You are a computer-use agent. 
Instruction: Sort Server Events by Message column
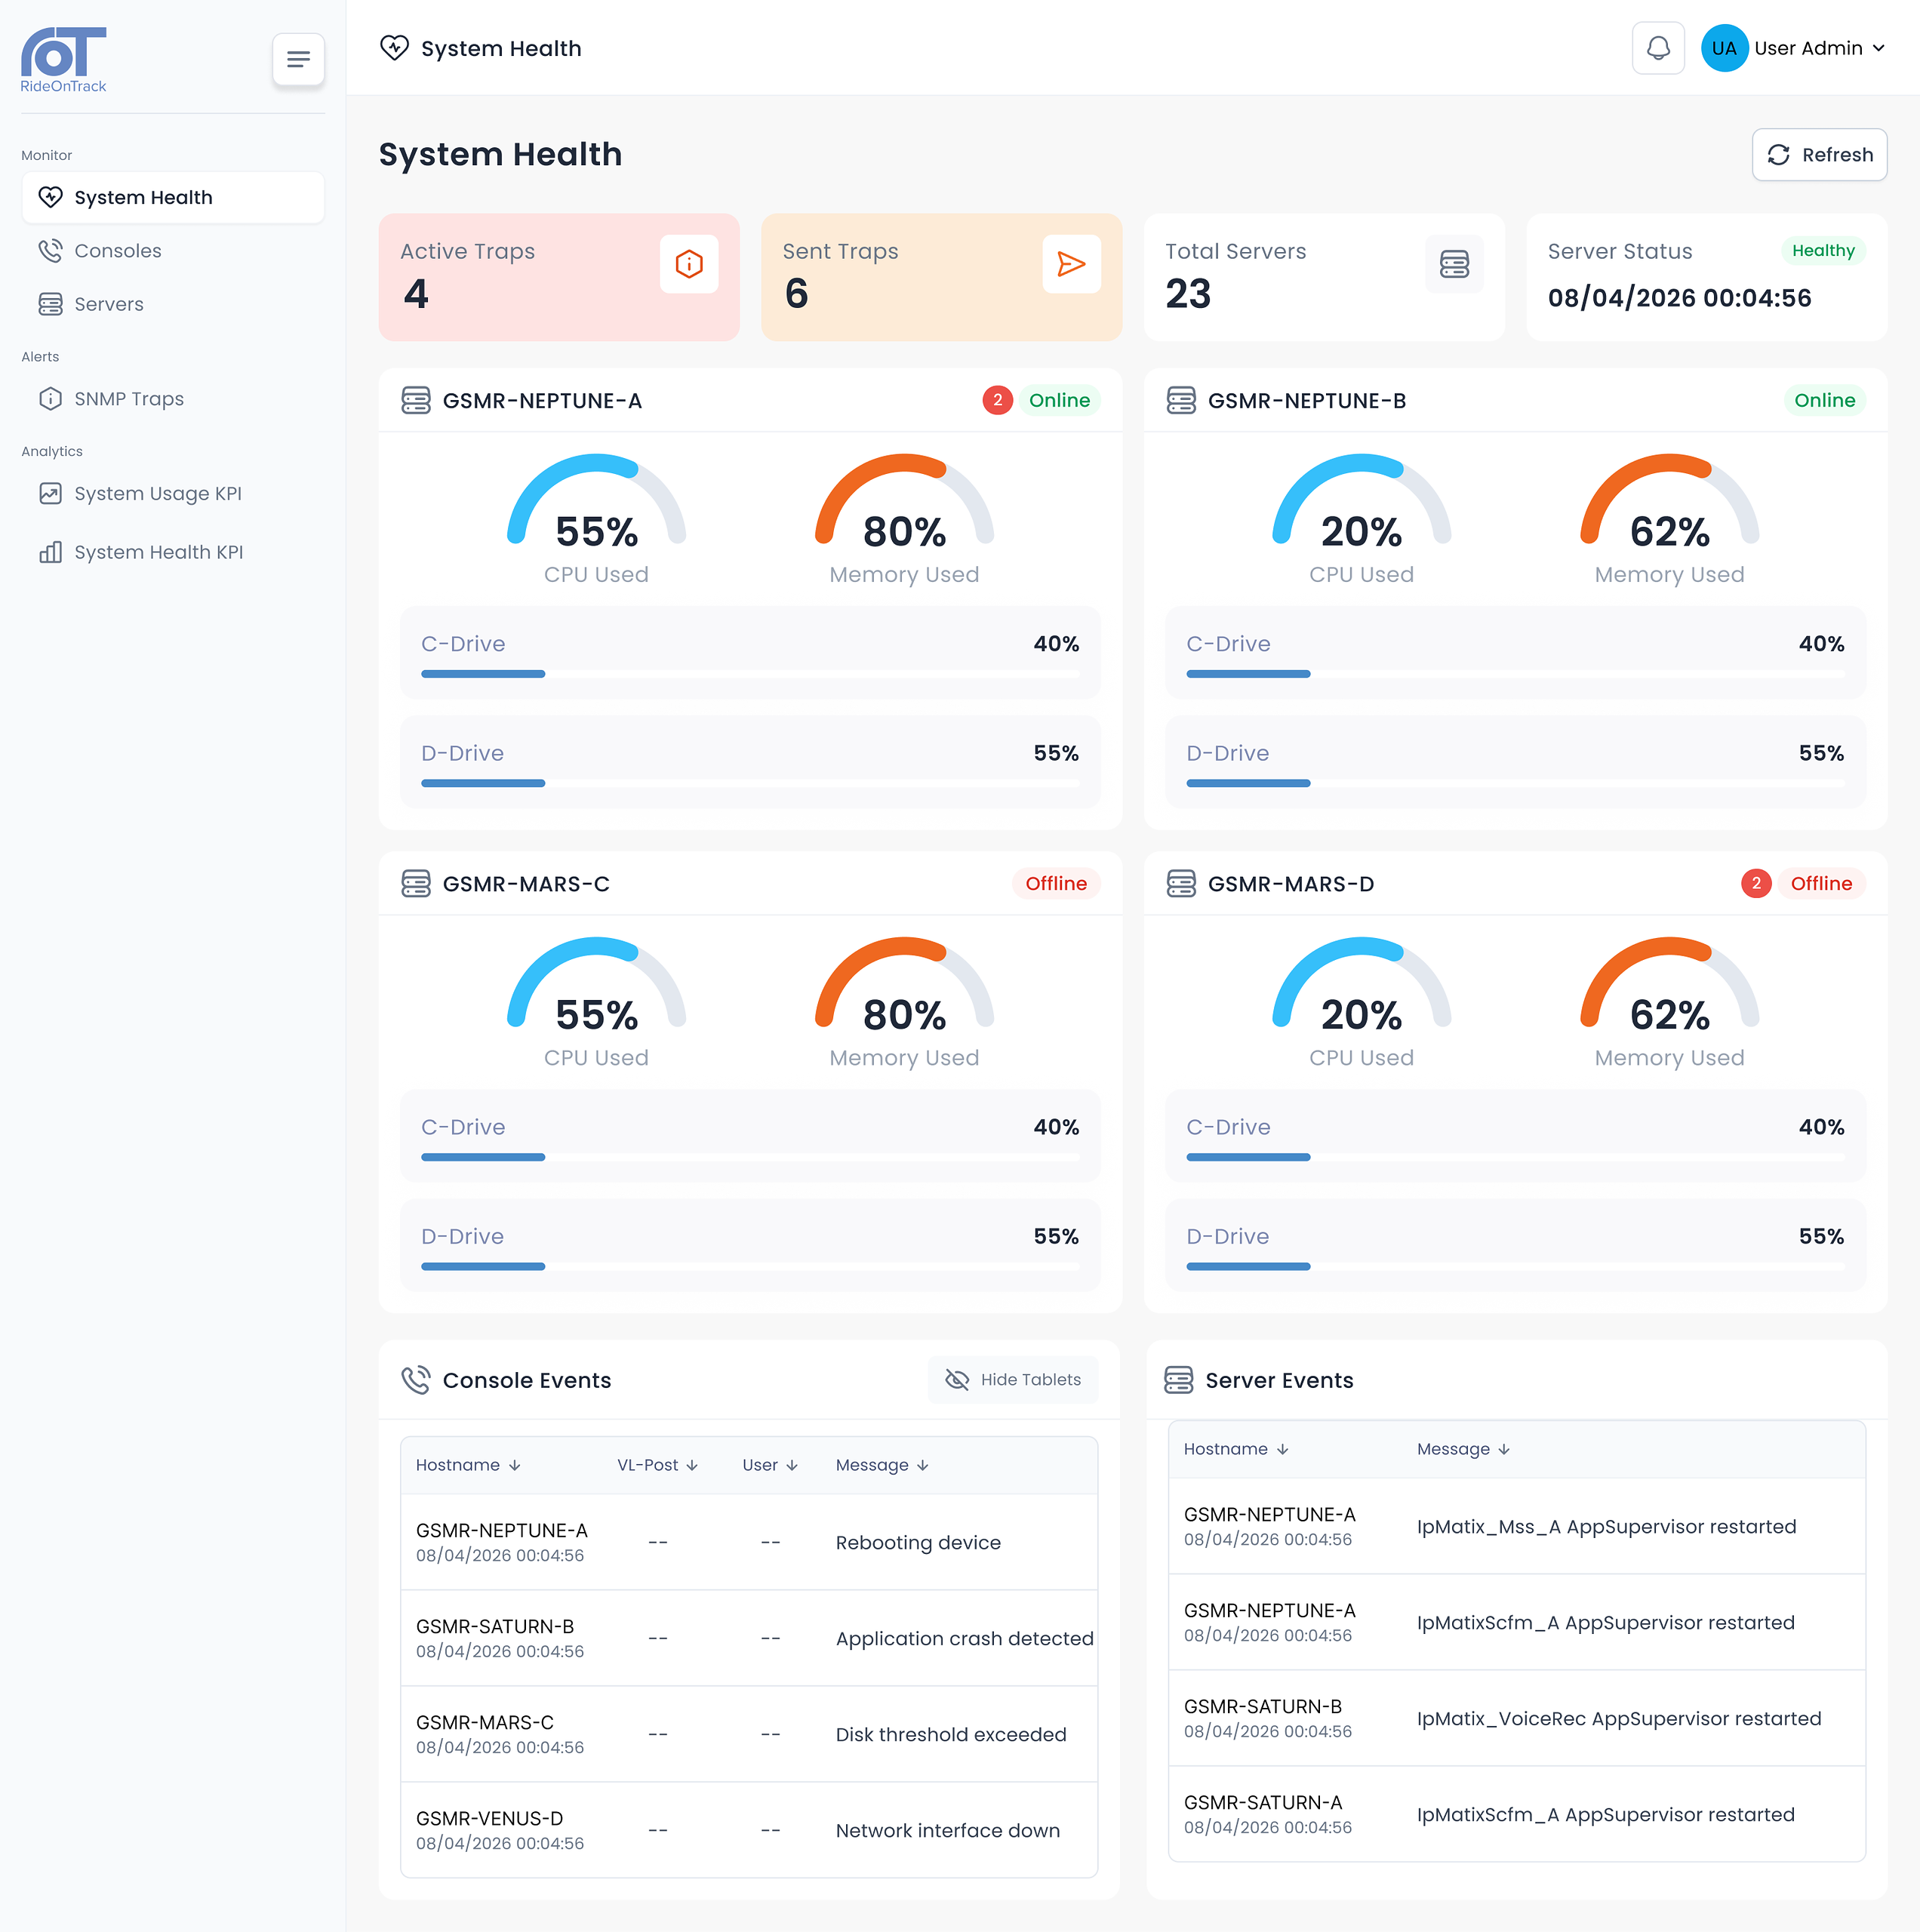(x=1464, y=1449)
